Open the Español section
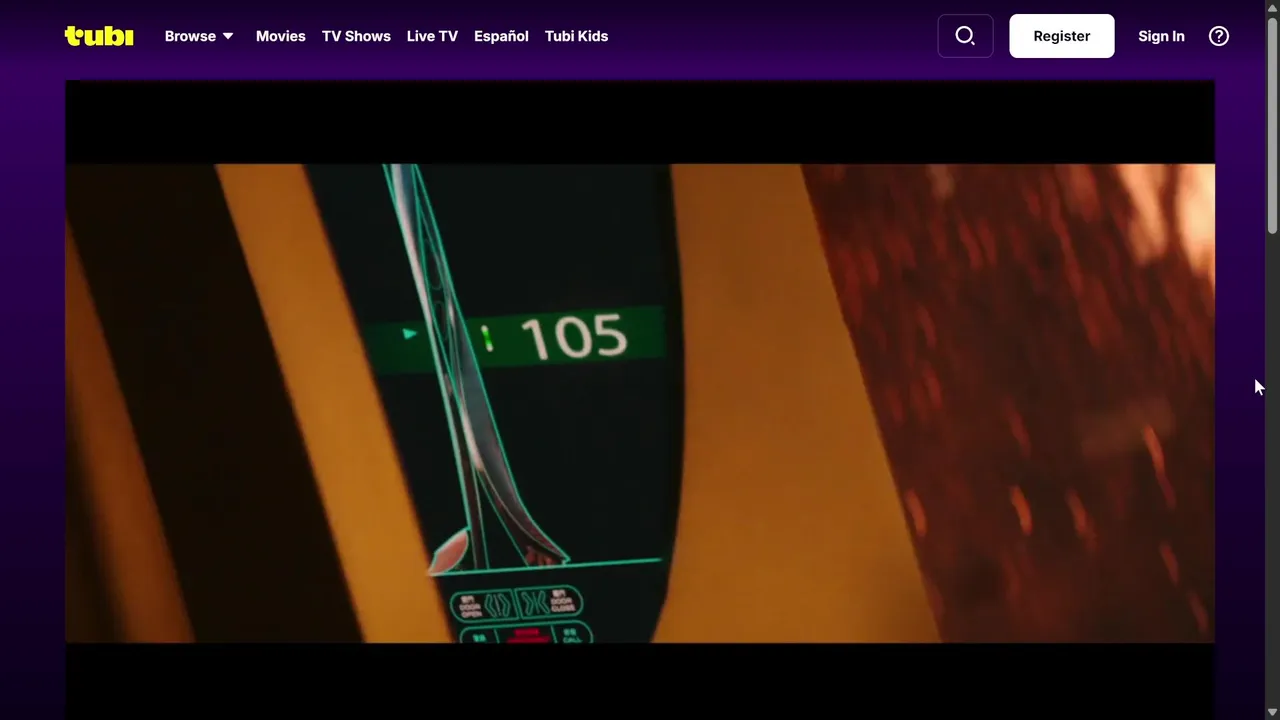Screen dimensions: 1280x720 (501, 36)
